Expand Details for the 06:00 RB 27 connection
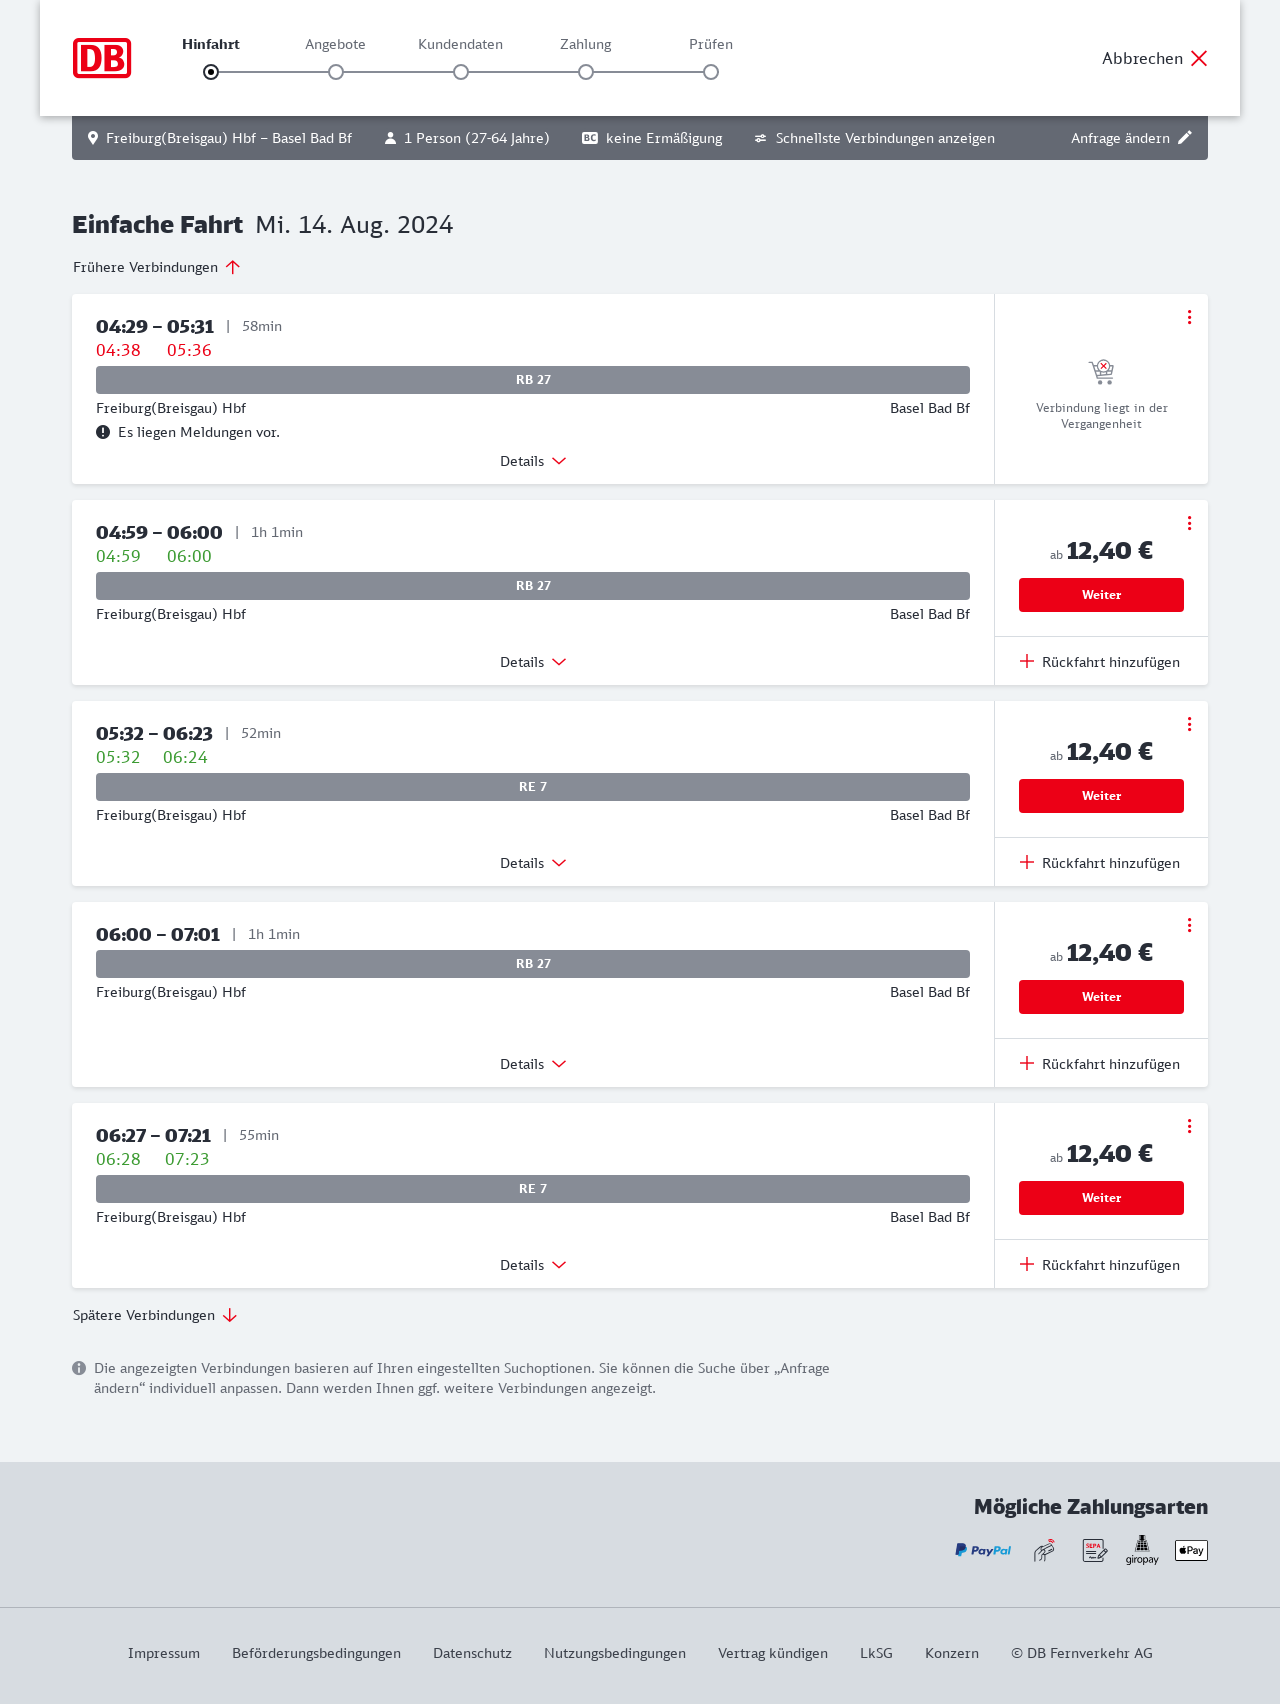 click(x=533, y=1064)
